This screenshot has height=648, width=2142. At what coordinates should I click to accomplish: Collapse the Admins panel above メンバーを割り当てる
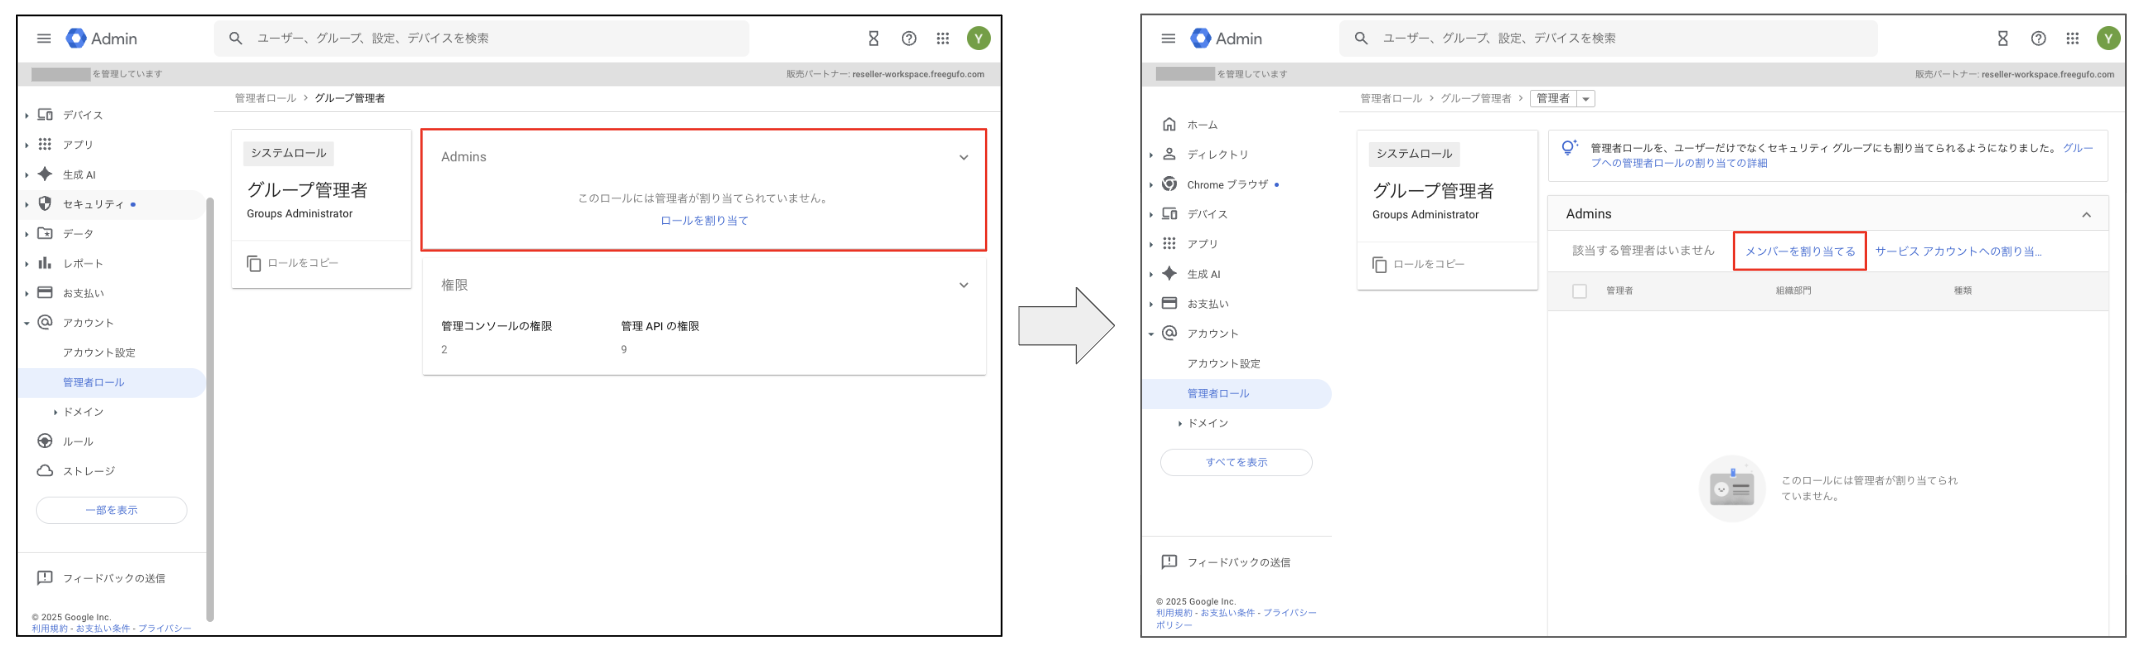(x=2086, y=215)
